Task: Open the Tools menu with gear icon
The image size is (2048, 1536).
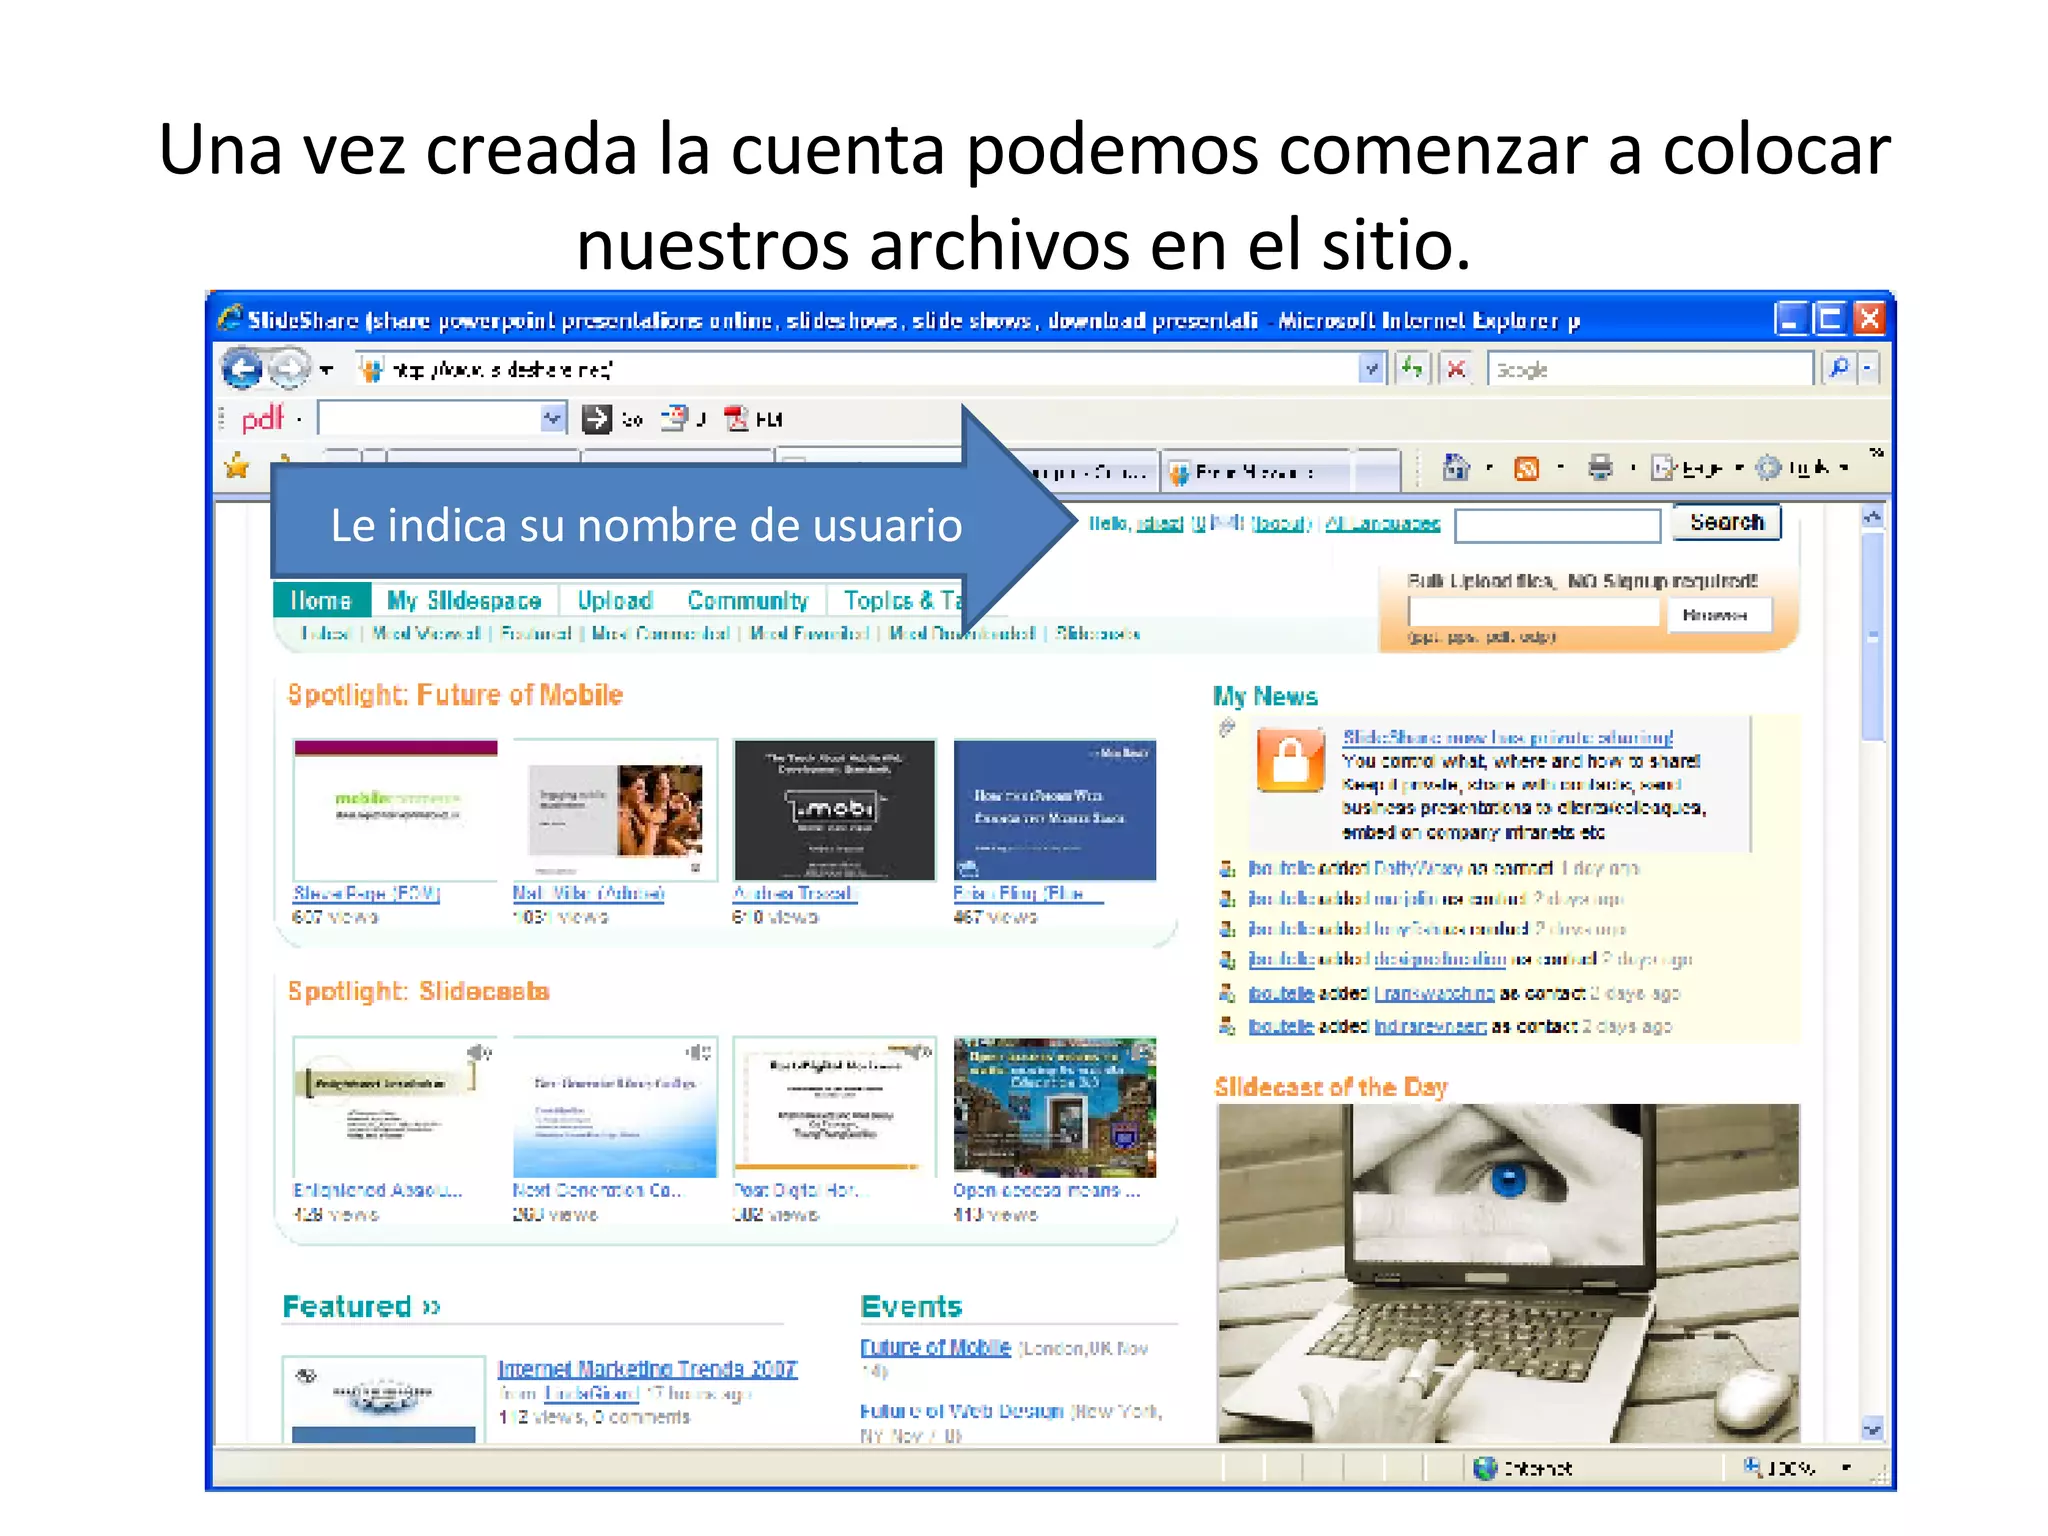Action: 1801,468
